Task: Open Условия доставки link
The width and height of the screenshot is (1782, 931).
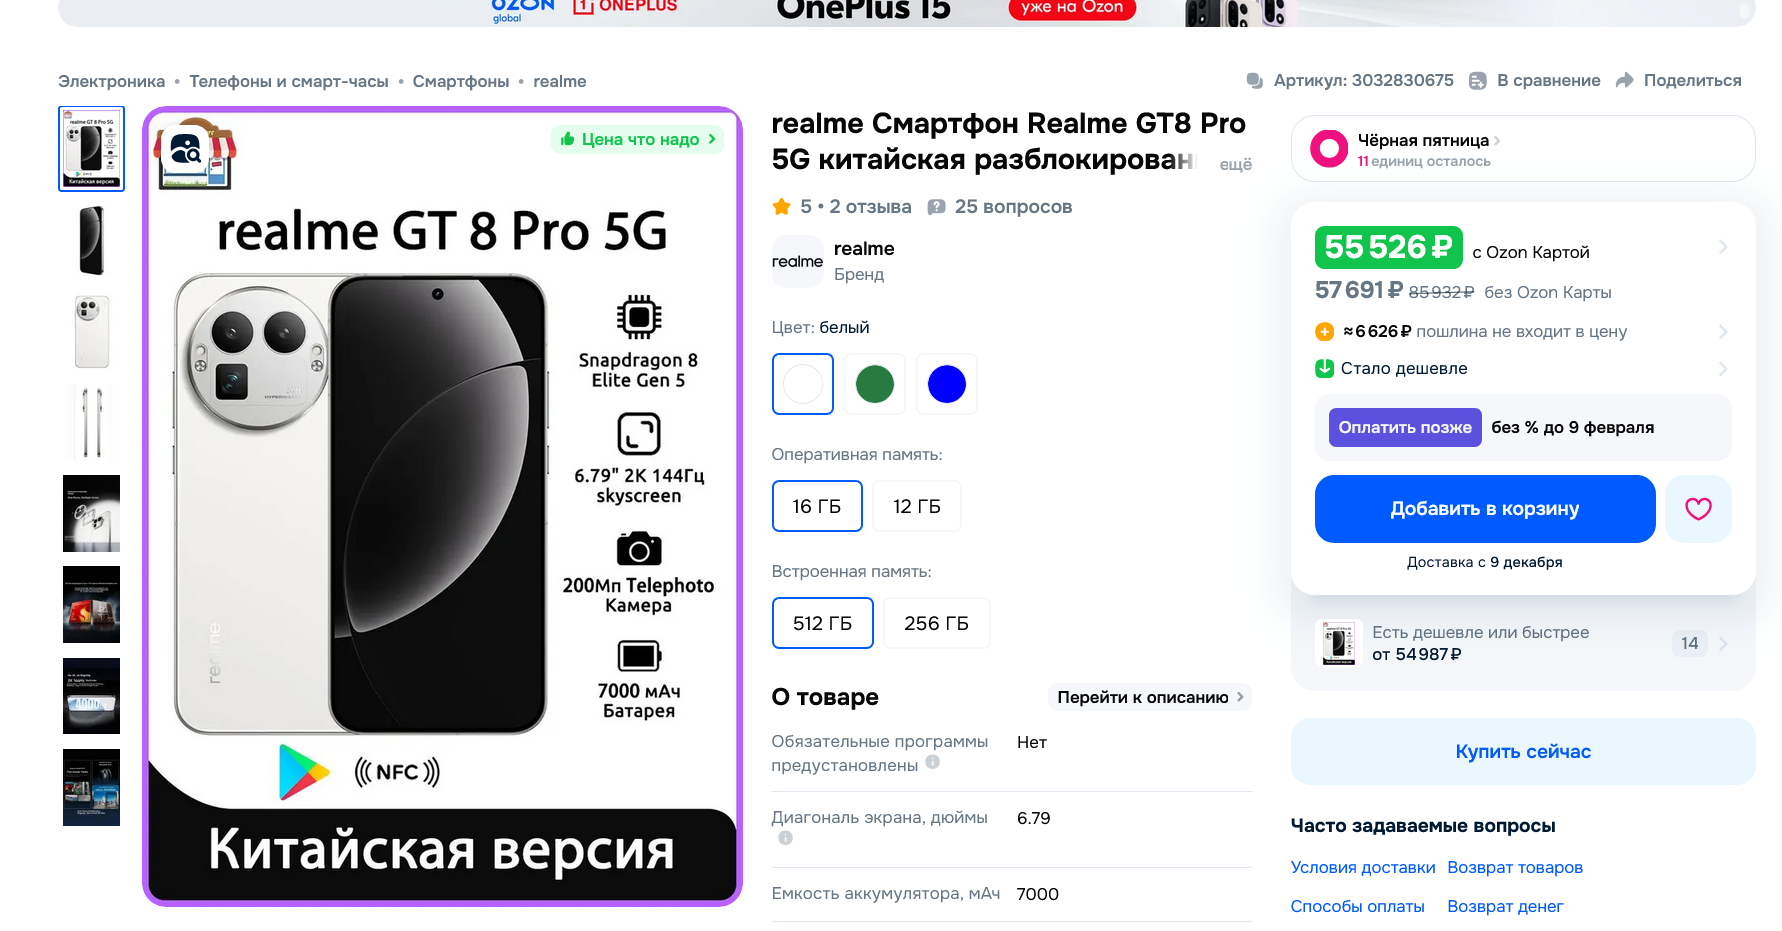Action: pyautogui.click(x=1363, y=867)
